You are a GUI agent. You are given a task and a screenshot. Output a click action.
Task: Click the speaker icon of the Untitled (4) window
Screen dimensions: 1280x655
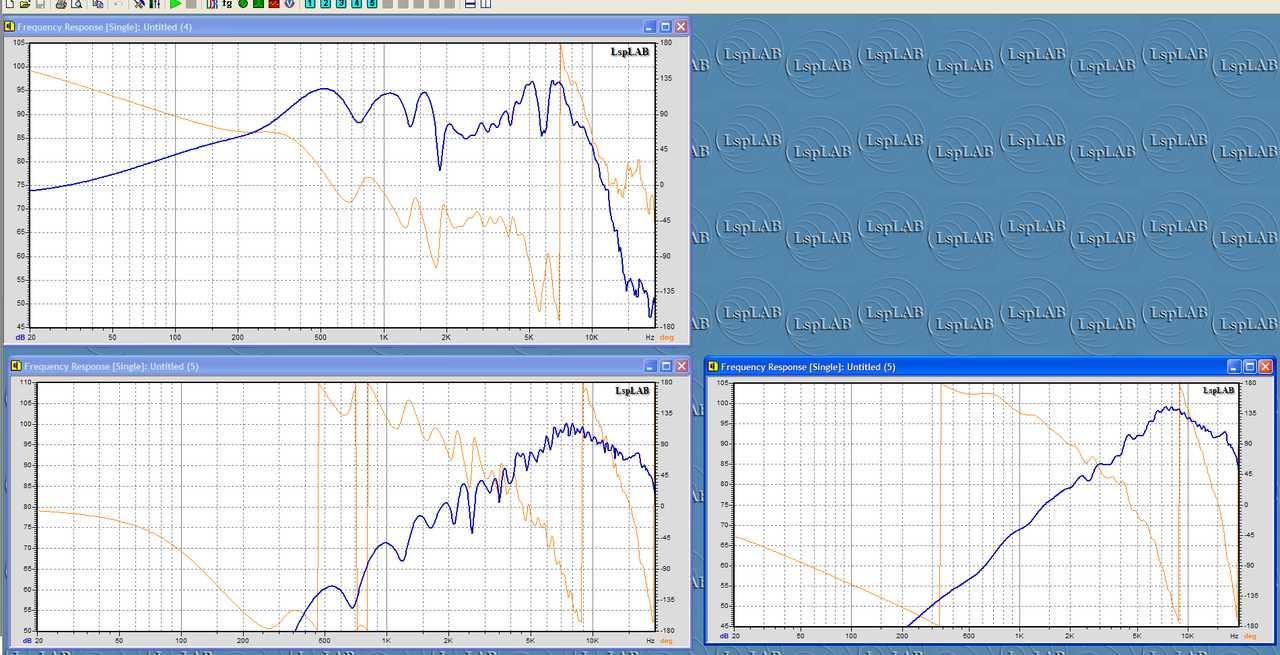pyautogui.click(x=10, y=27)
